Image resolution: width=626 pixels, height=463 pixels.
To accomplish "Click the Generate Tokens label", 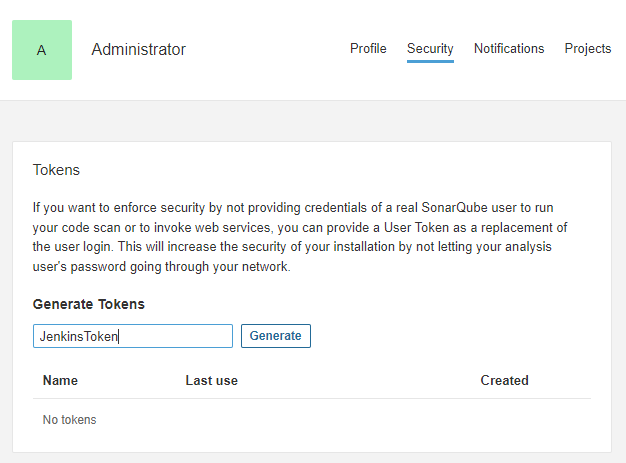I will [88, 304].
